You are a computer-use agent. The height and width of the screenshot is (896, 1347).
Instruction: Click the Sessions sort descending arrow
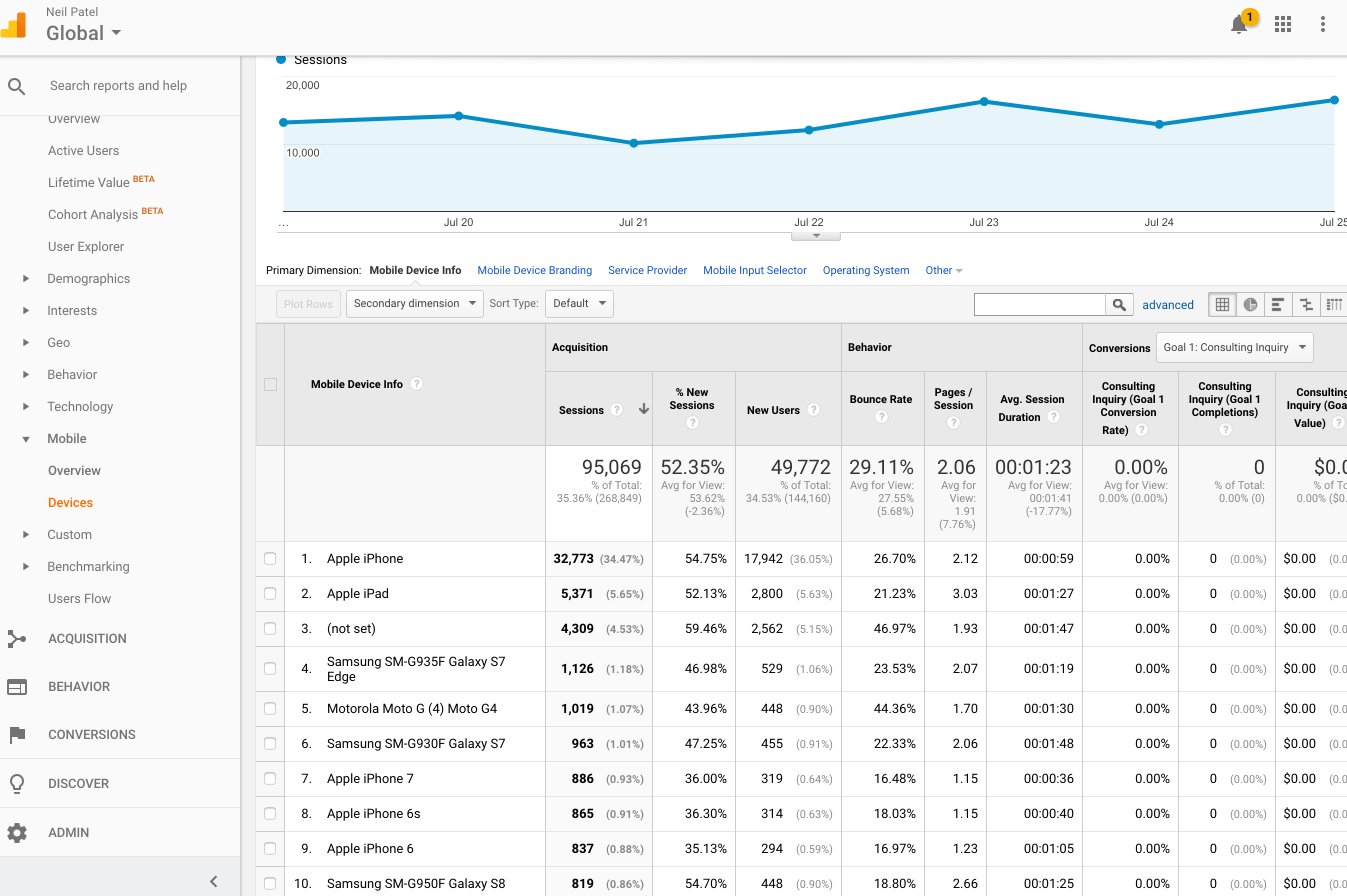click(x=644, y=409)
